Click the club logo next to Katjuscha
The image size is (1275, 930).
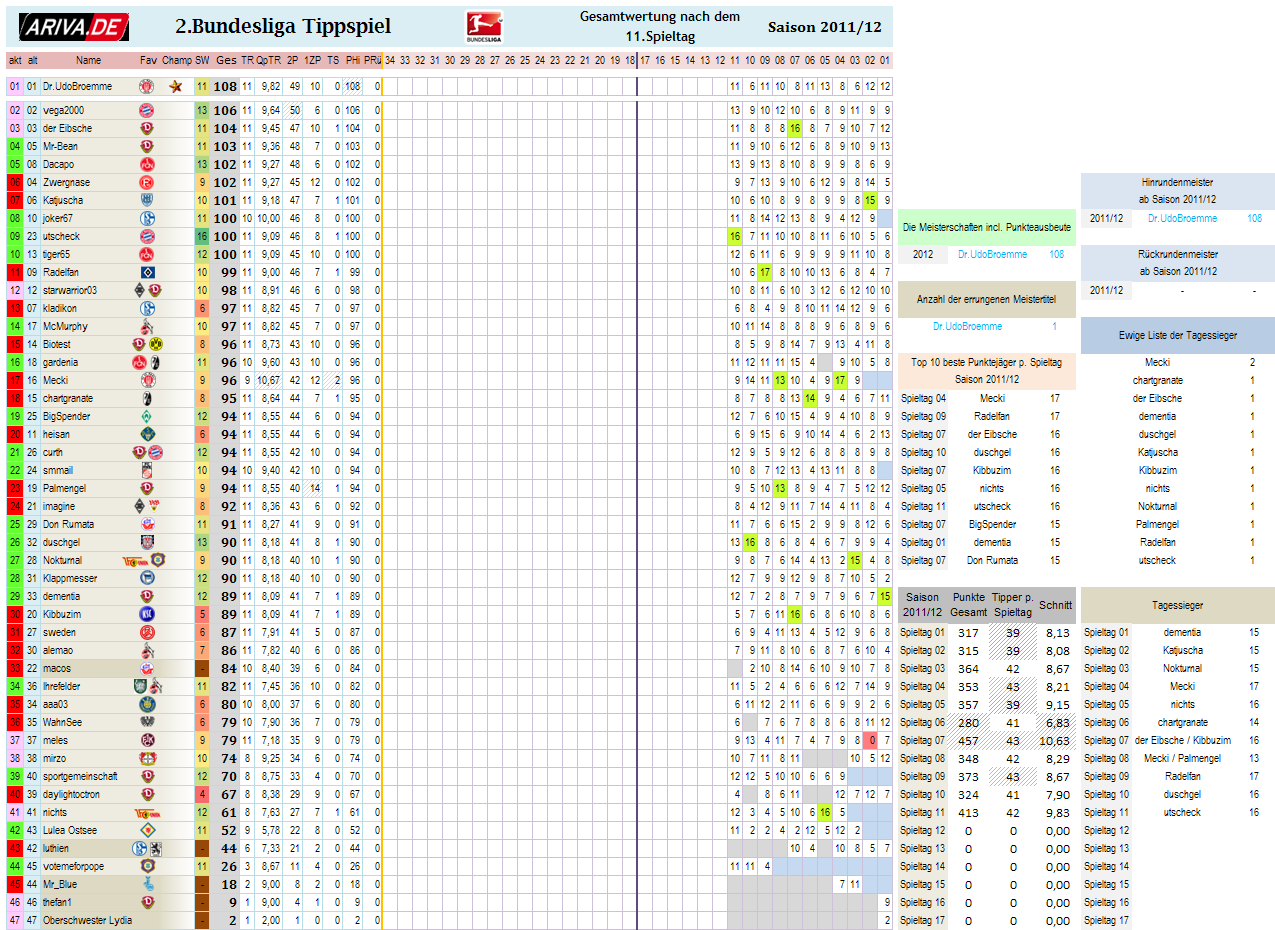(x=147, y=201)
